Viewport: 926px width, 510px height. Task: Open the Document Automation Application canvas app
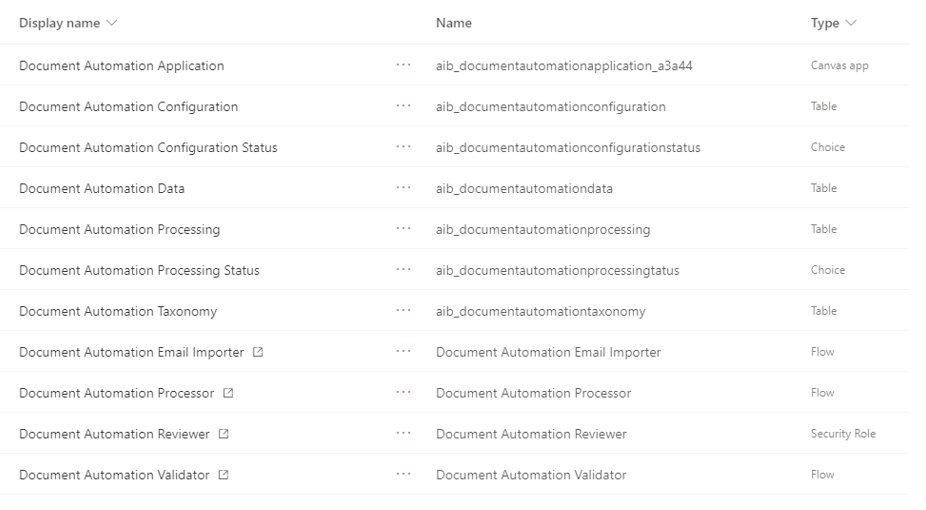click(121, 66)
